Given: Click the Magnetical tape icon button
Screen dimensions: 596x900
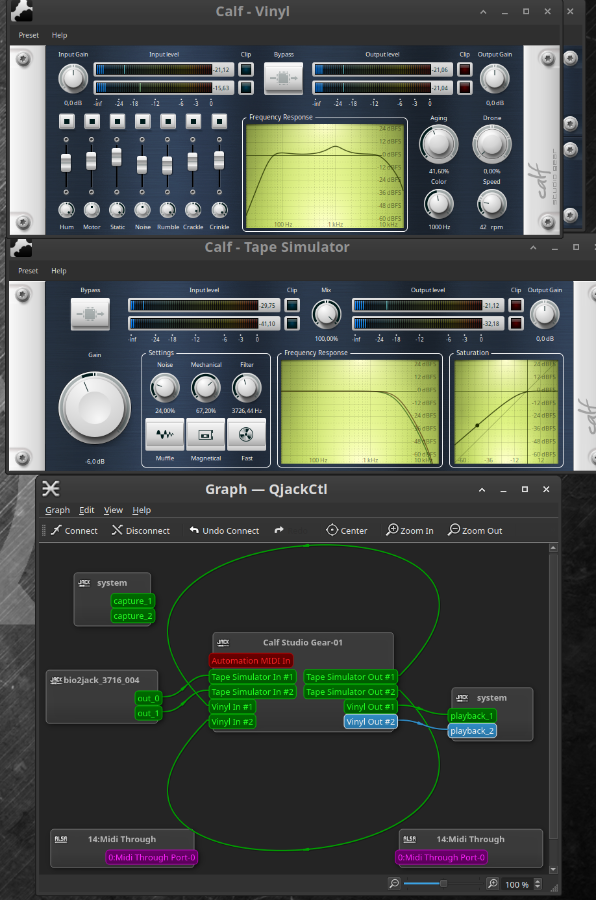Looking at the screenshot, I should [206, 435].
